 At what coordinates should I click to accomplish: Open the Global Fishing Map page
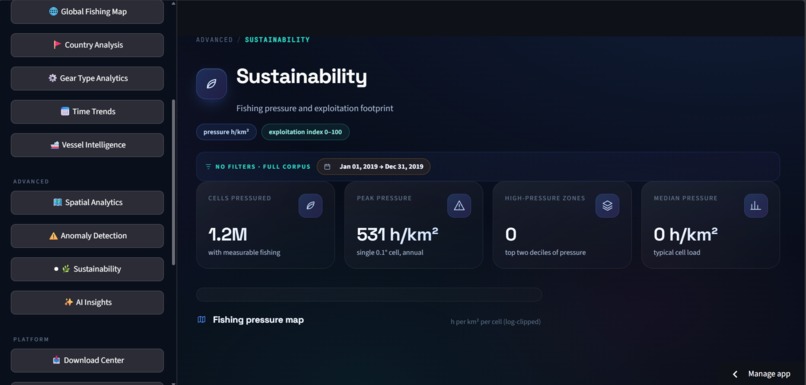[87, 11]
